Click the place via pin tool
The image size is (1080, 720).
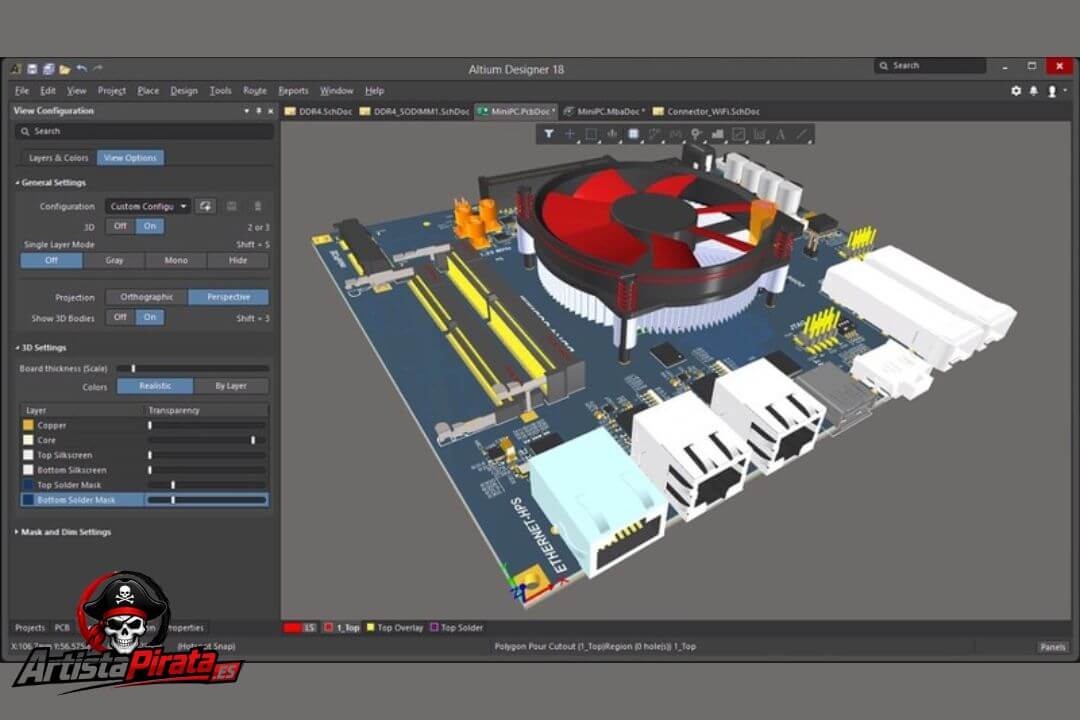tap(696, 134)
